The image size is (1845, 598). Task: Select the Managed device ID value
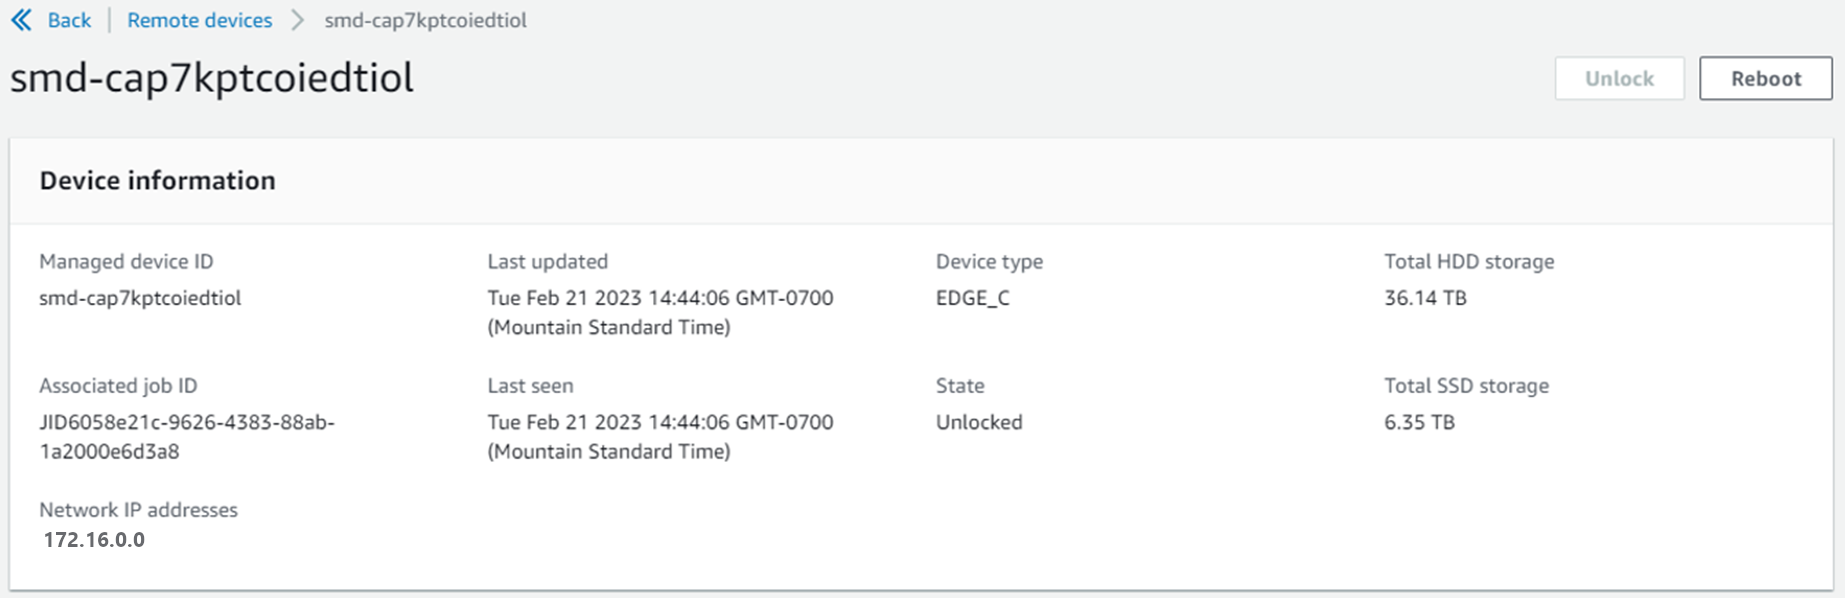(x=140, y=298)
